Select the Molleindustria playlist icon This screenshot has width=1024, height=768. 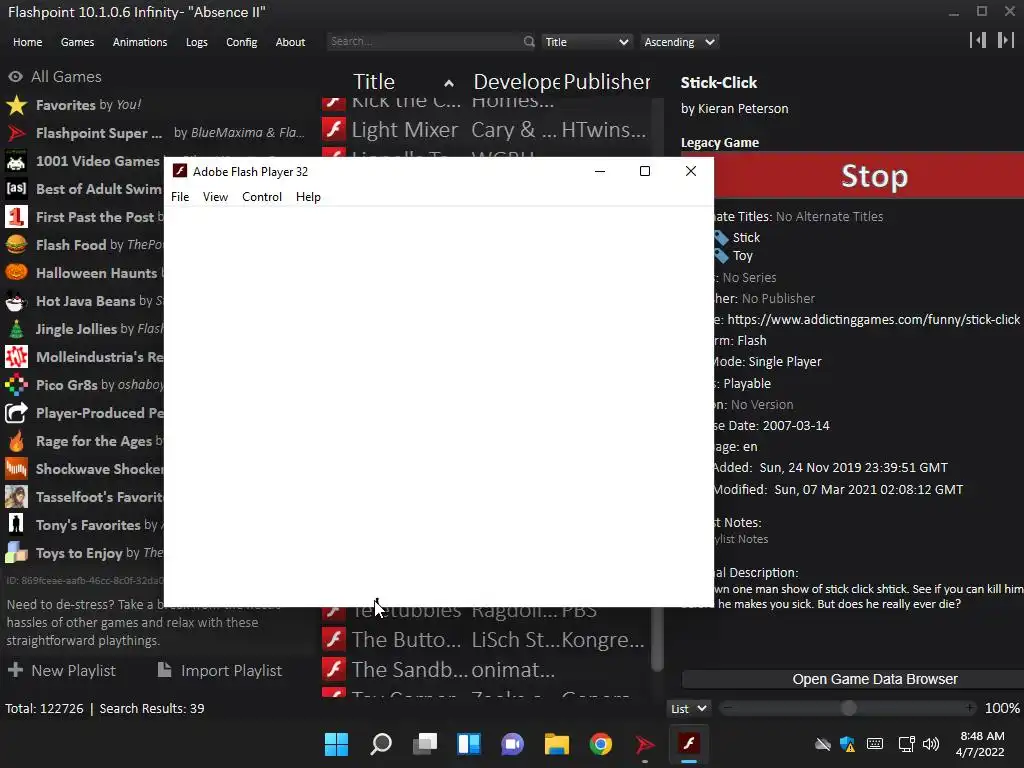click(x=16, y=357)
